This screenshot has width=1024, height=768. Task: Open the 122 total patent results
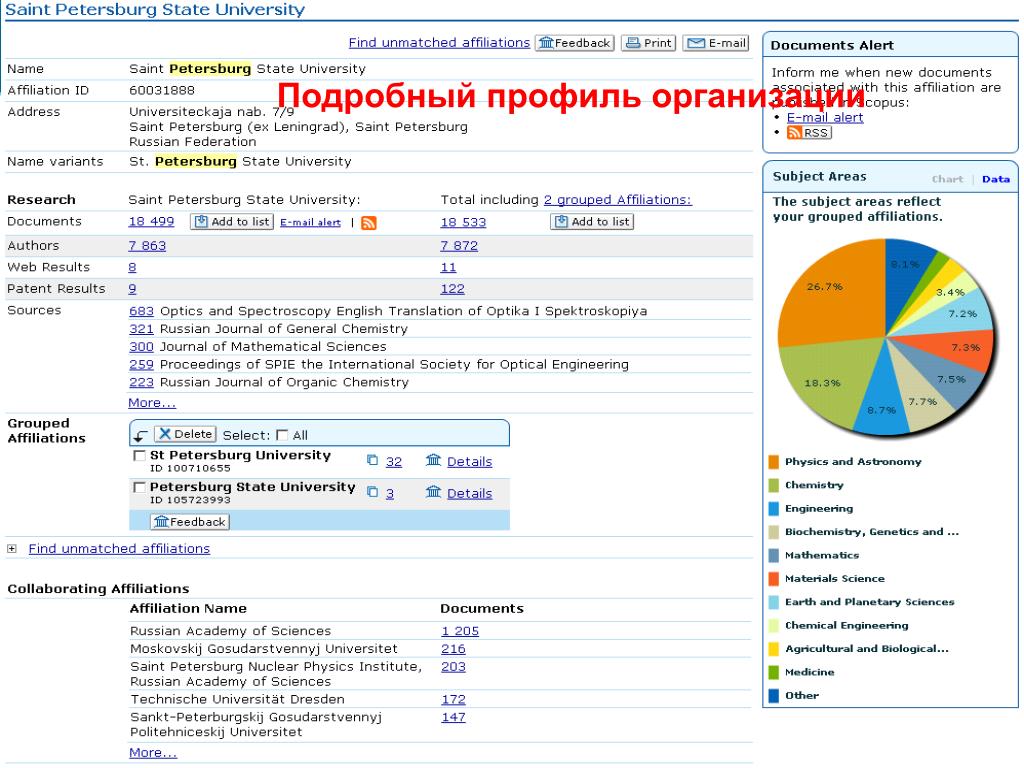click(453, 289)
